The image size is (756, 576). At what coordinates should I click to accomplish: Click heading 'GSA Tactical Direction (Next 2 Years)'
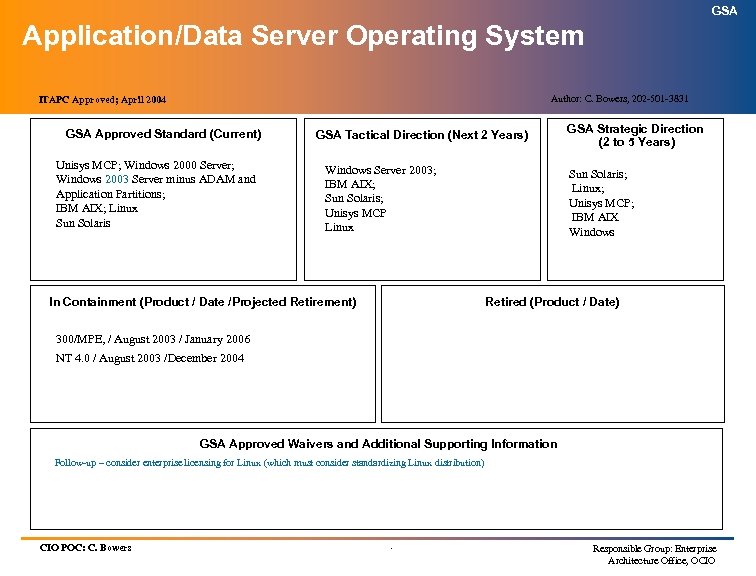point(422,135)
